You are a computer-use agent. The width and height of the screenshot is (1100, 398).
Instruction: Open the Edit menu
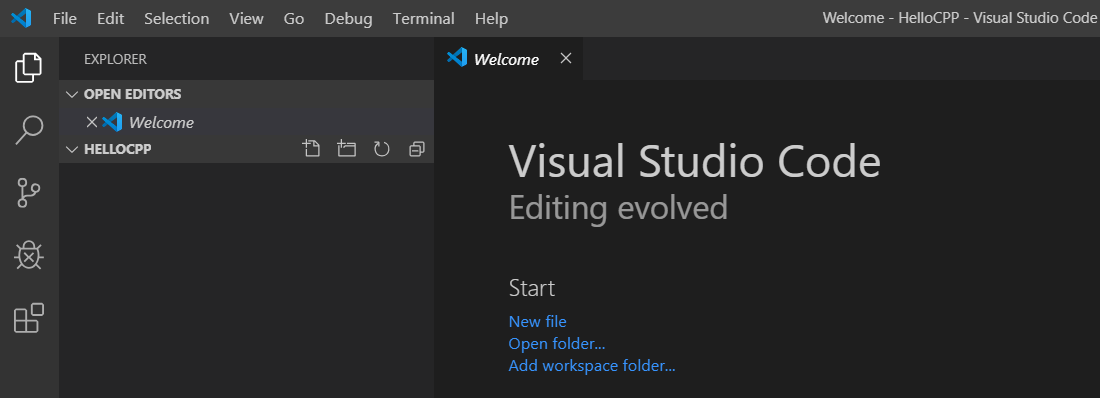110,18
